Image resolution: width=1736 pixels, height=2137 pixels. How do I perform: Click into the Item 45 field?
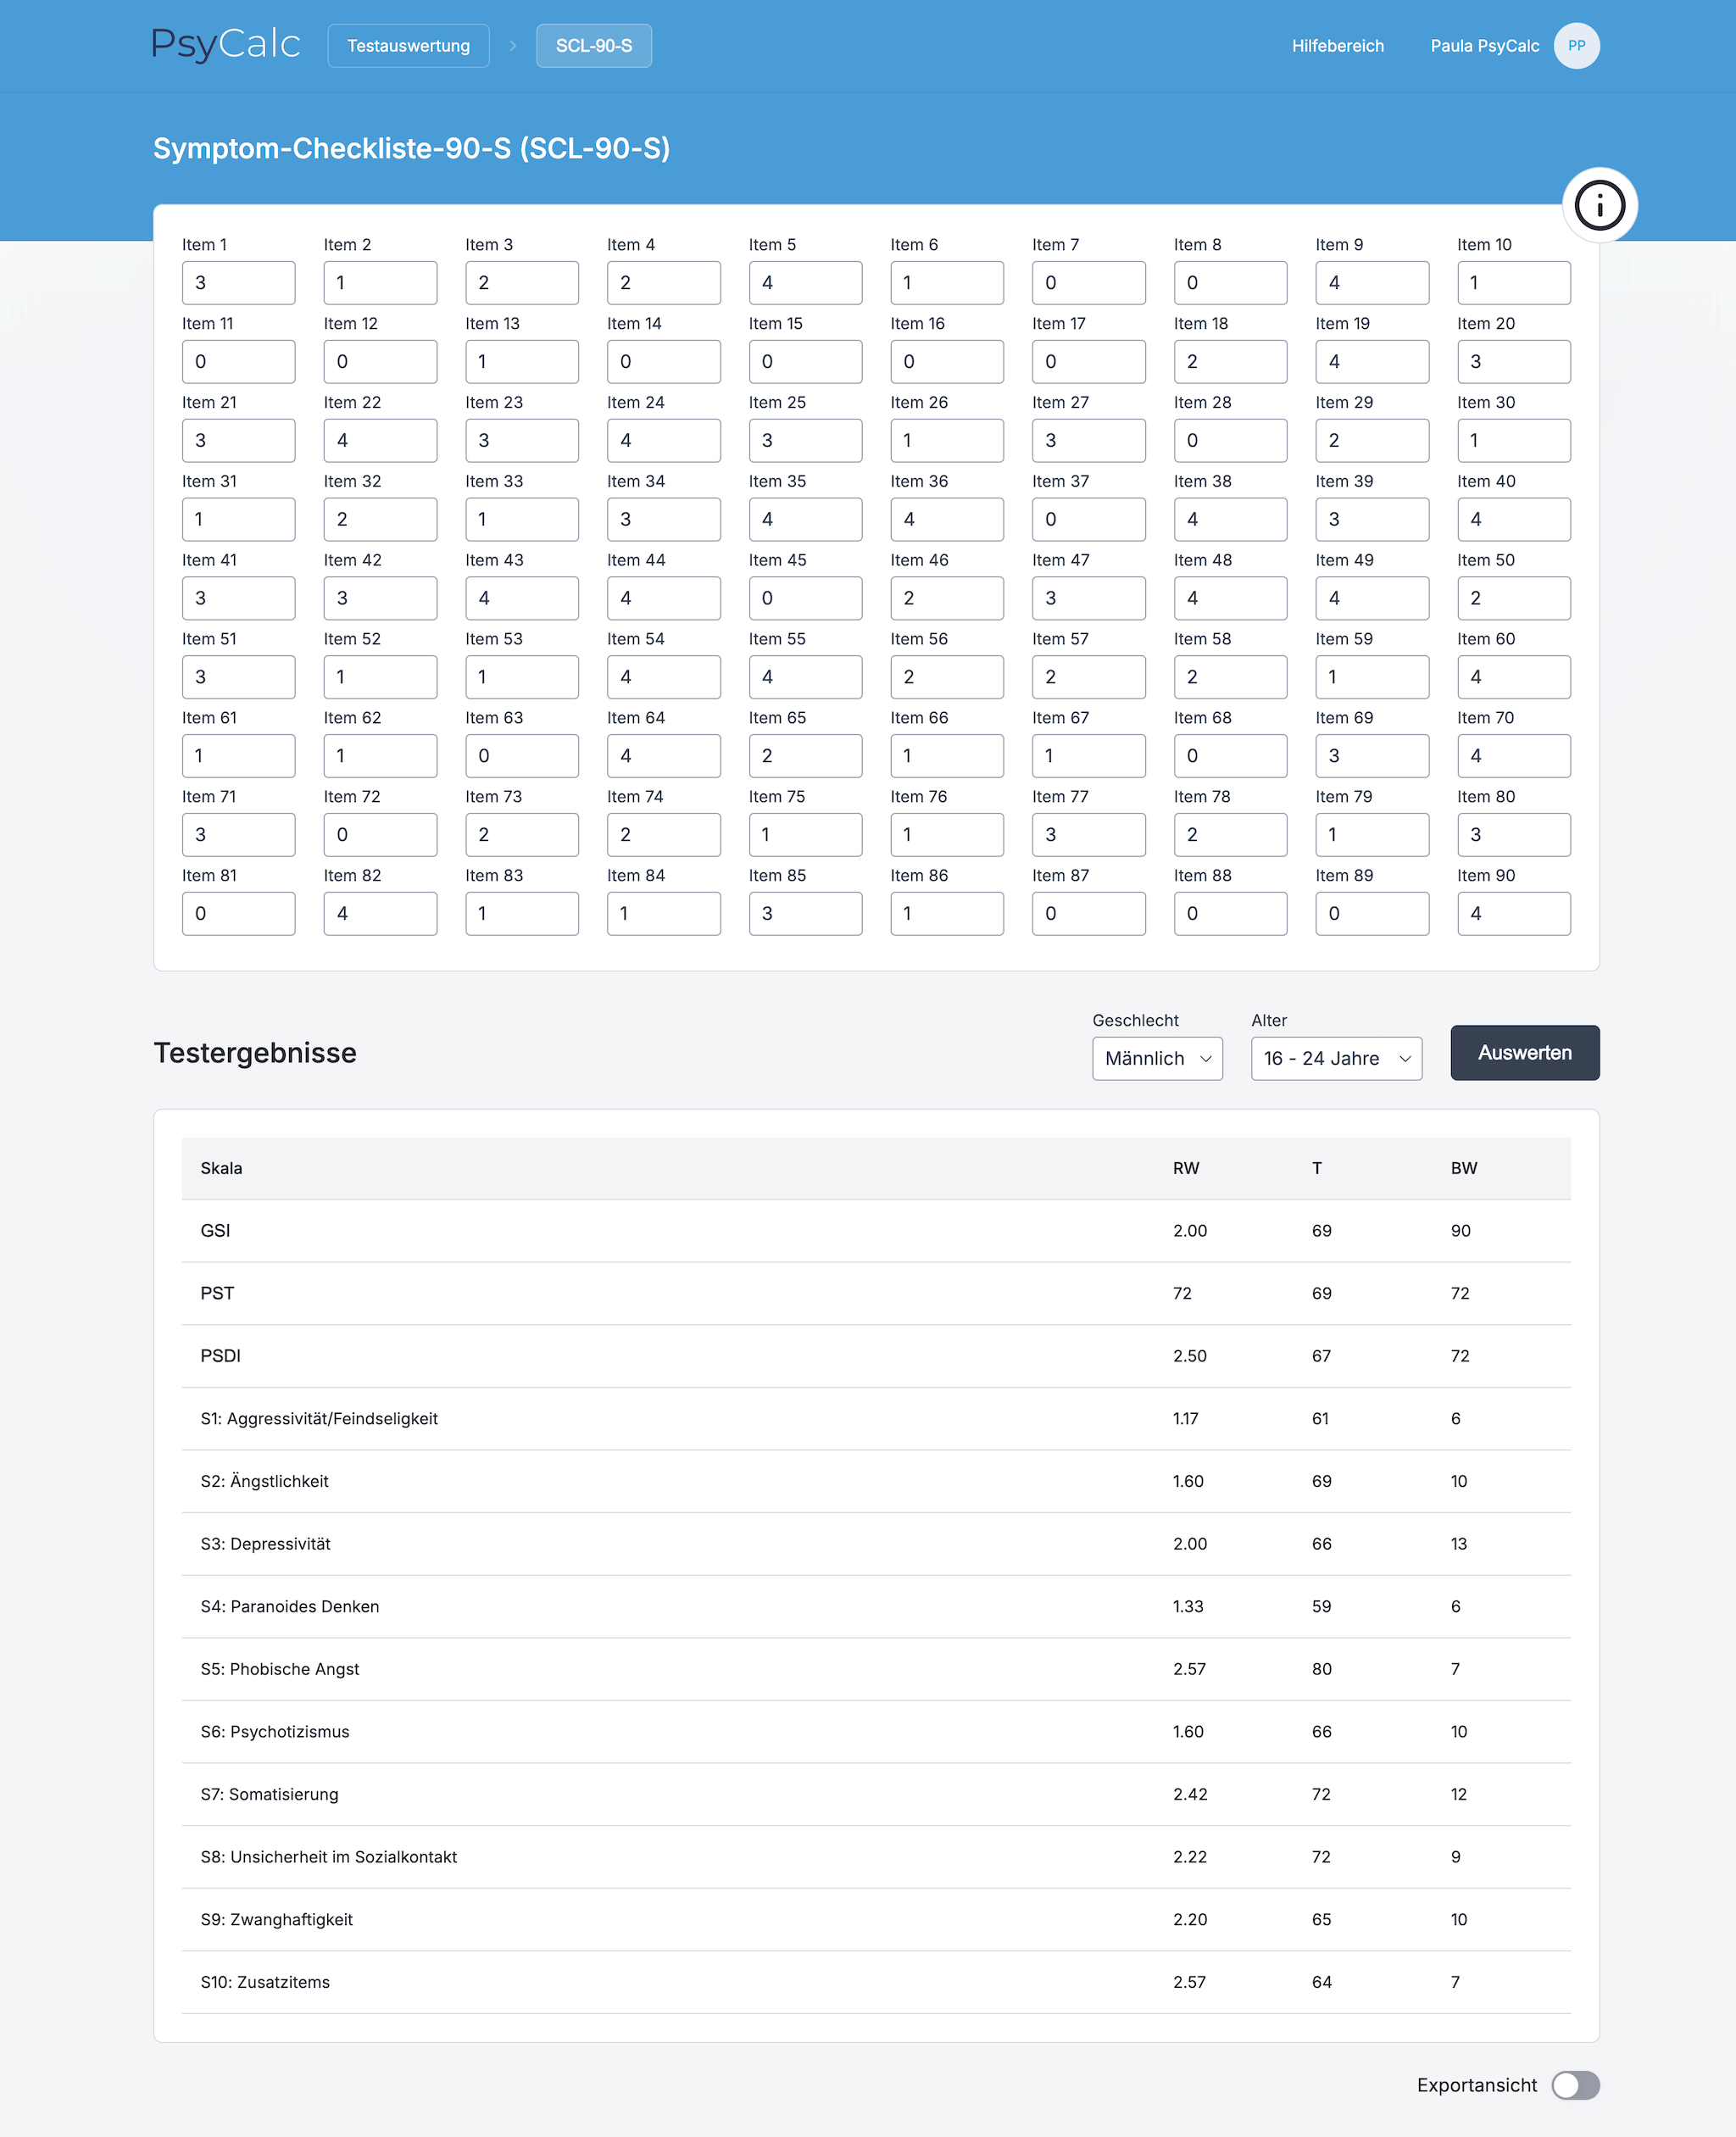(x=805, y=598)
